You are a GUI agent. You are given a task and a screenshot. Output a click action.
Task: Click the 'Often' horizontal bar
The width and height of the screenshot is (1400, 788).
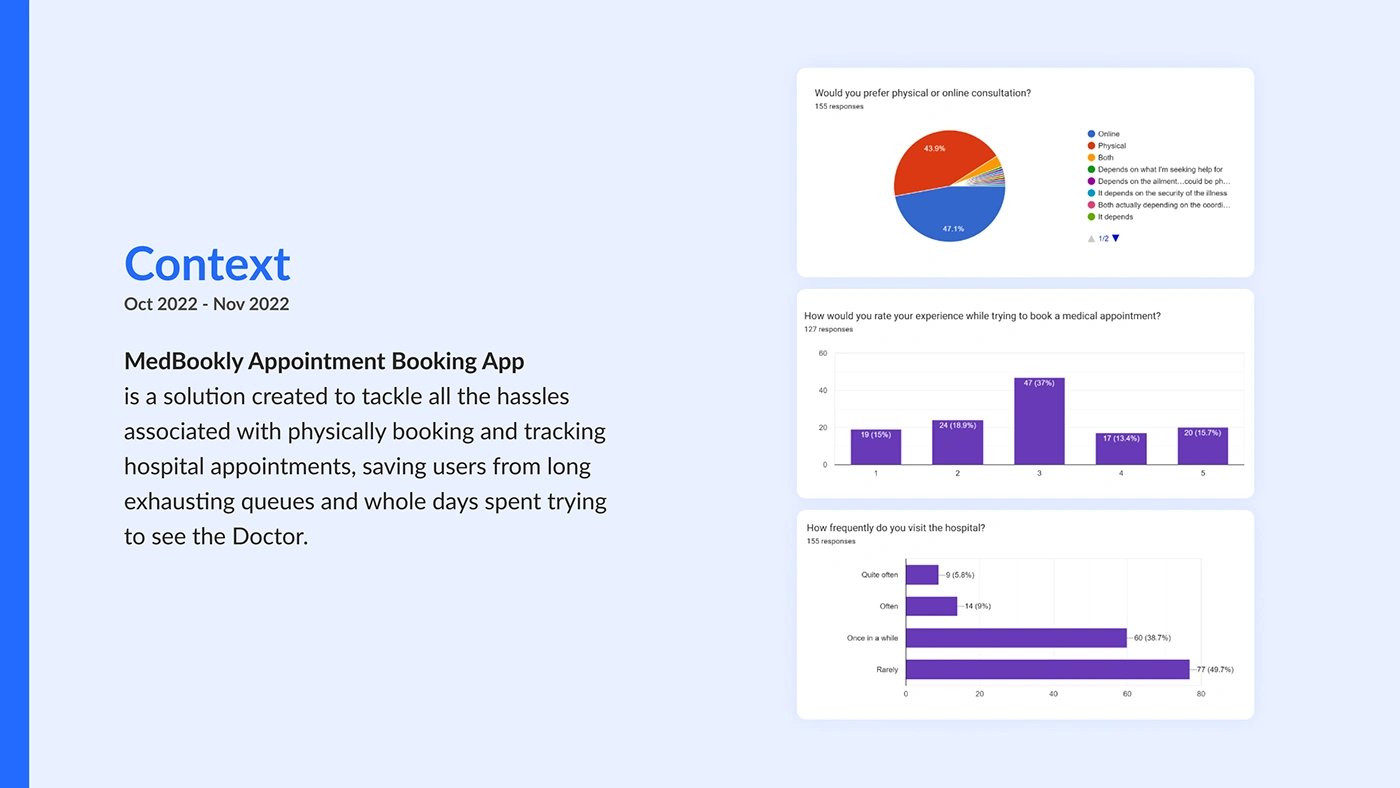pos(931,606)
